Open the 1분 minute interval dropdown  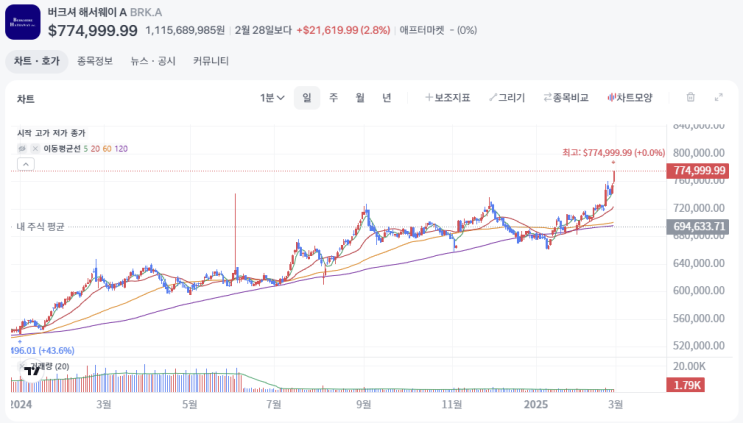click(272, 98)
